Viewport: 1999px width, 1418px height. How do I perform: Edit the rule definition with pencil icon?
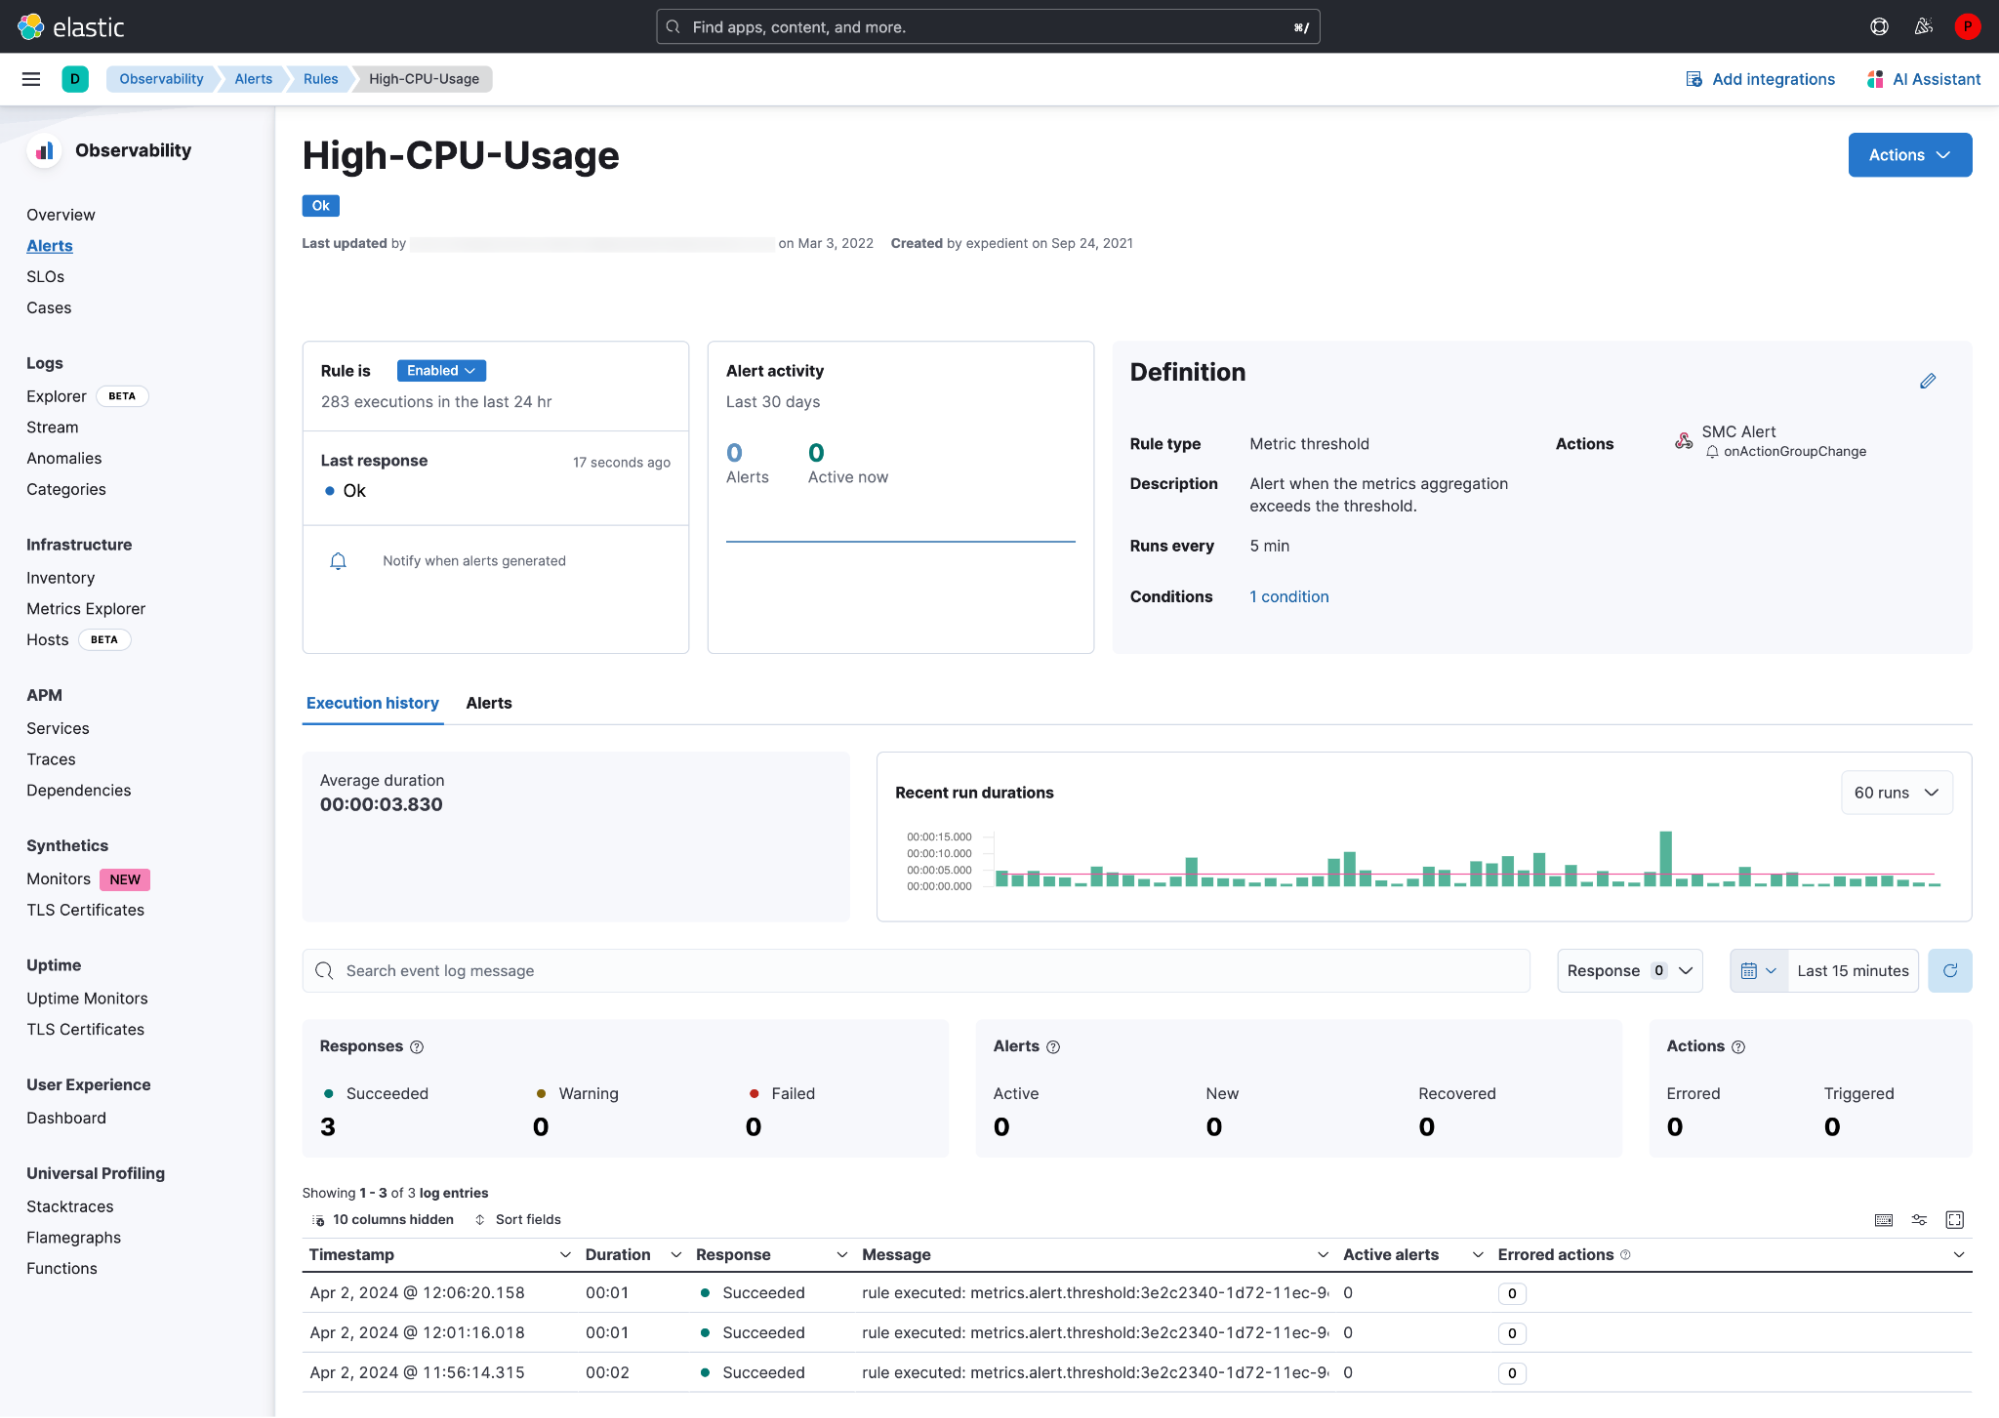(1927, 381)
